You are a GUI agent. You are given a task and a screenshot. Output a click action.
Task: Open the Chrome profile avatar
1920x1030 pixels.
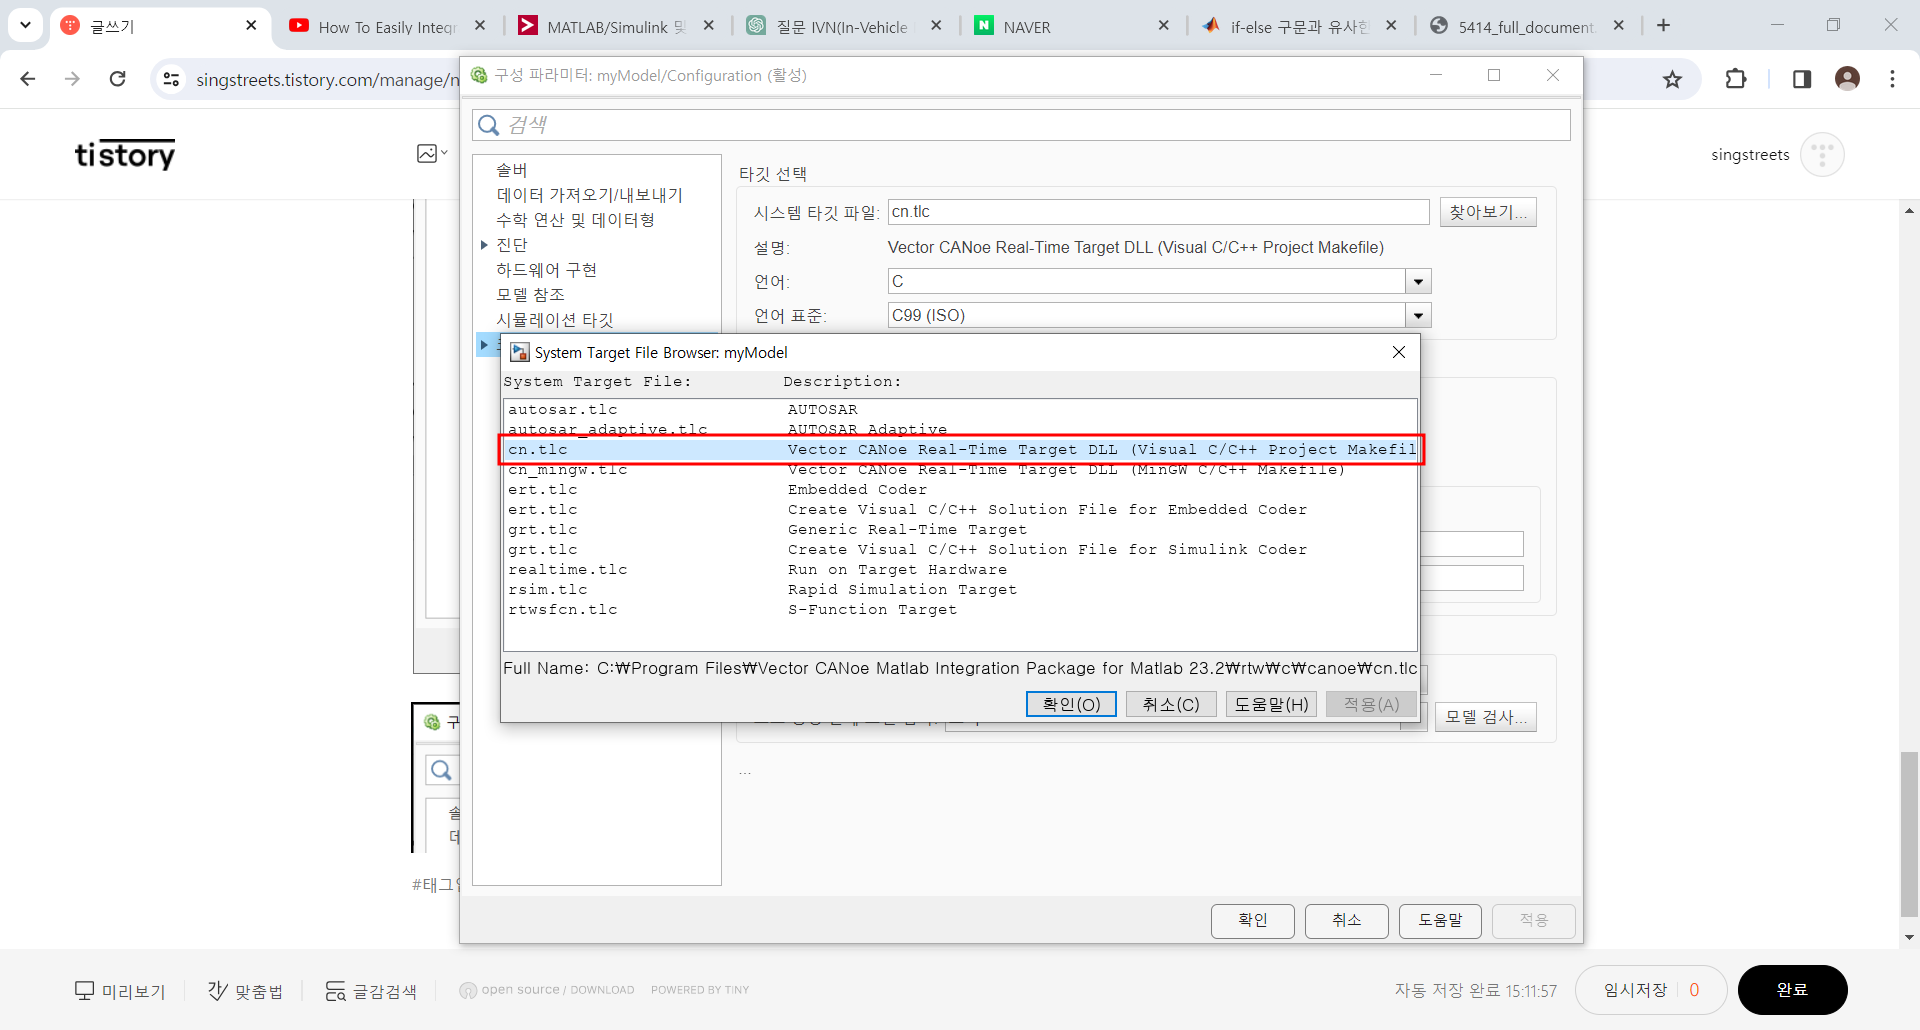[x=1847, y=79]
